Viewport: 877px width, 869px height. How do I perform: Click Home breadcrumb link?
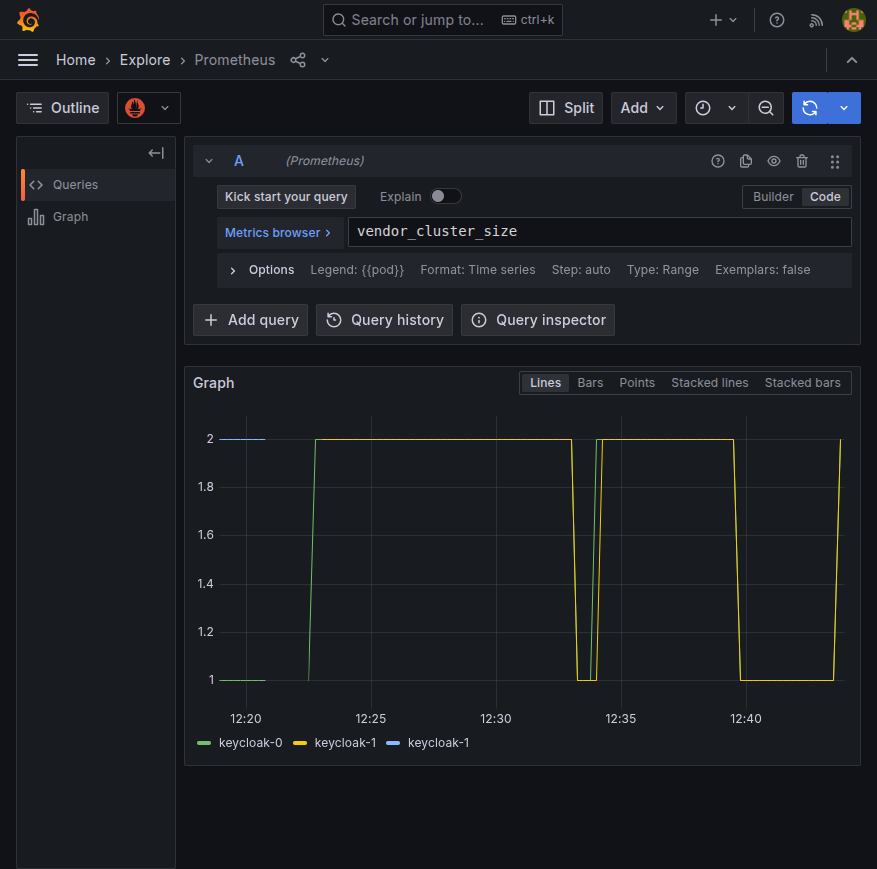coord(76,60)
